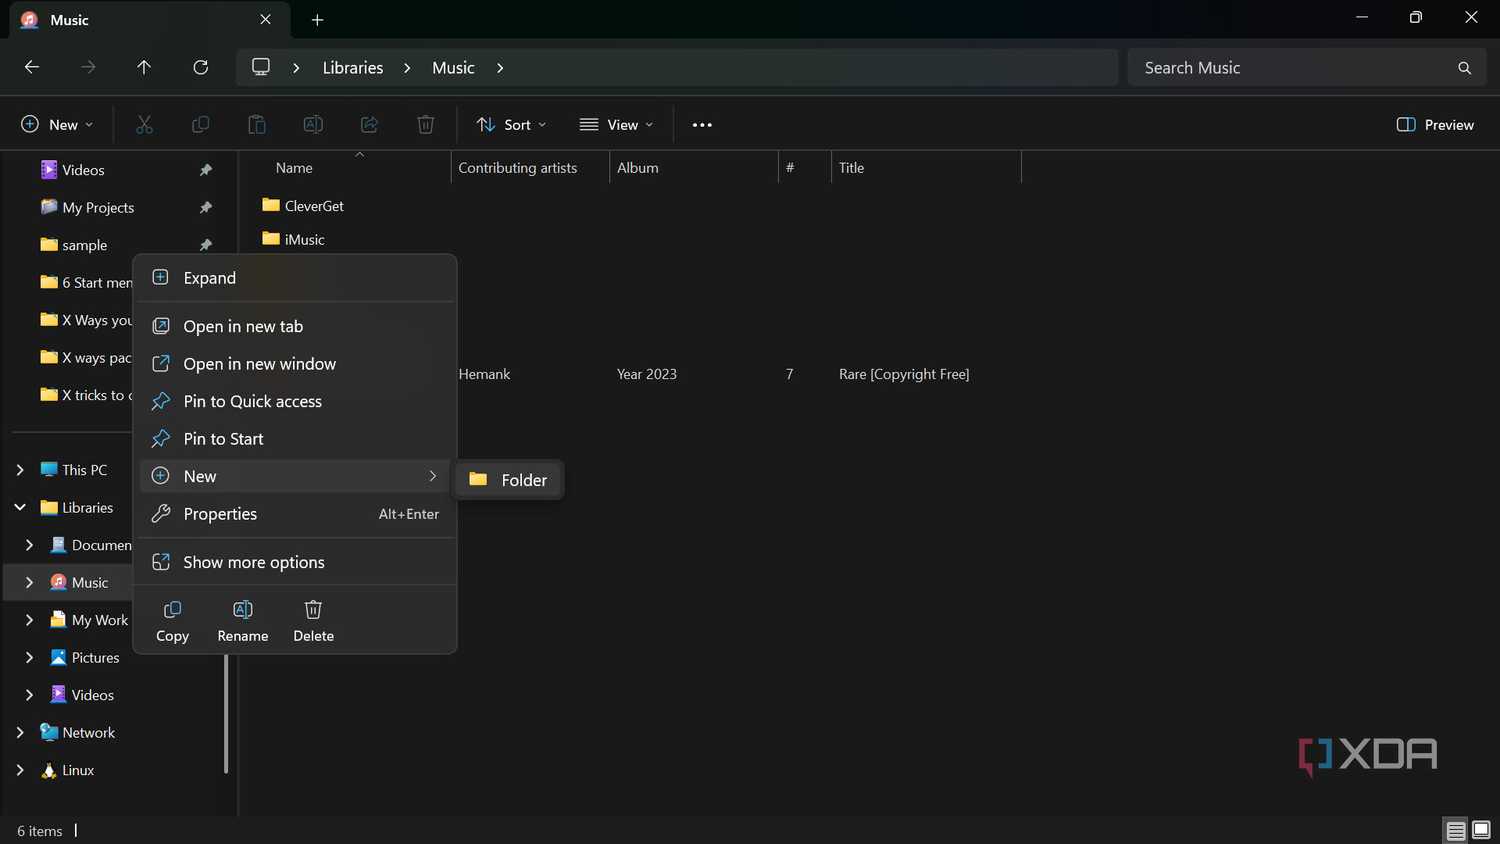
Task: Click the Share icon in toolbar
Action: [x=369, y=124]
